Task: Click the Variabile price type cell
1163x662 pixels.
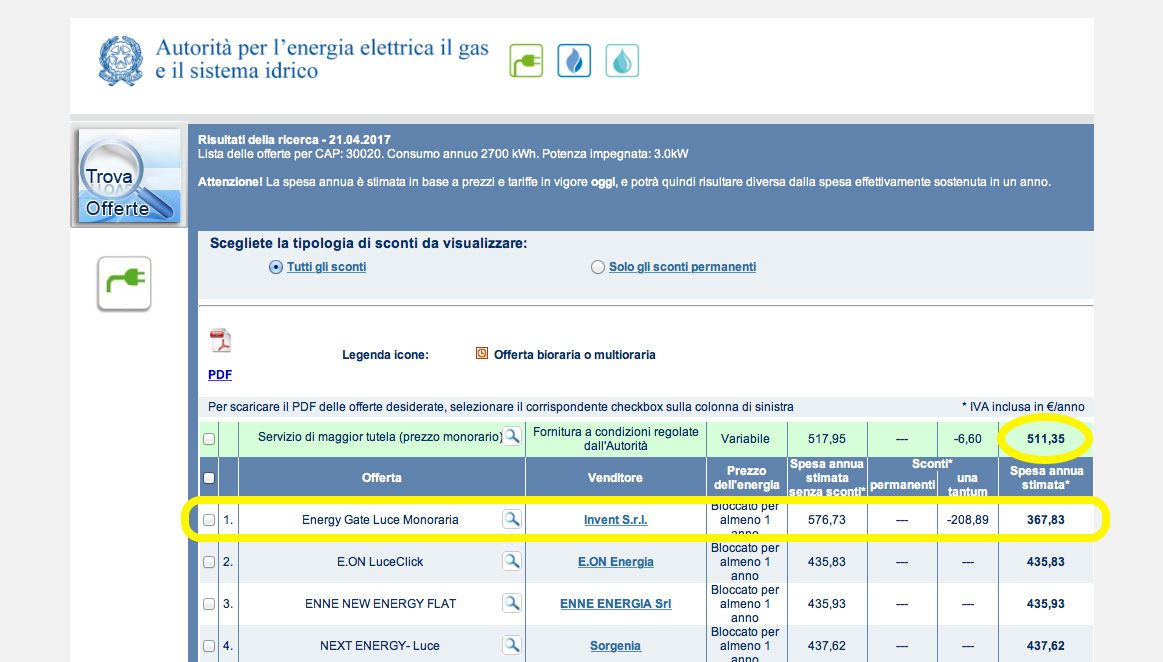Action: click(x=745, y=439)
